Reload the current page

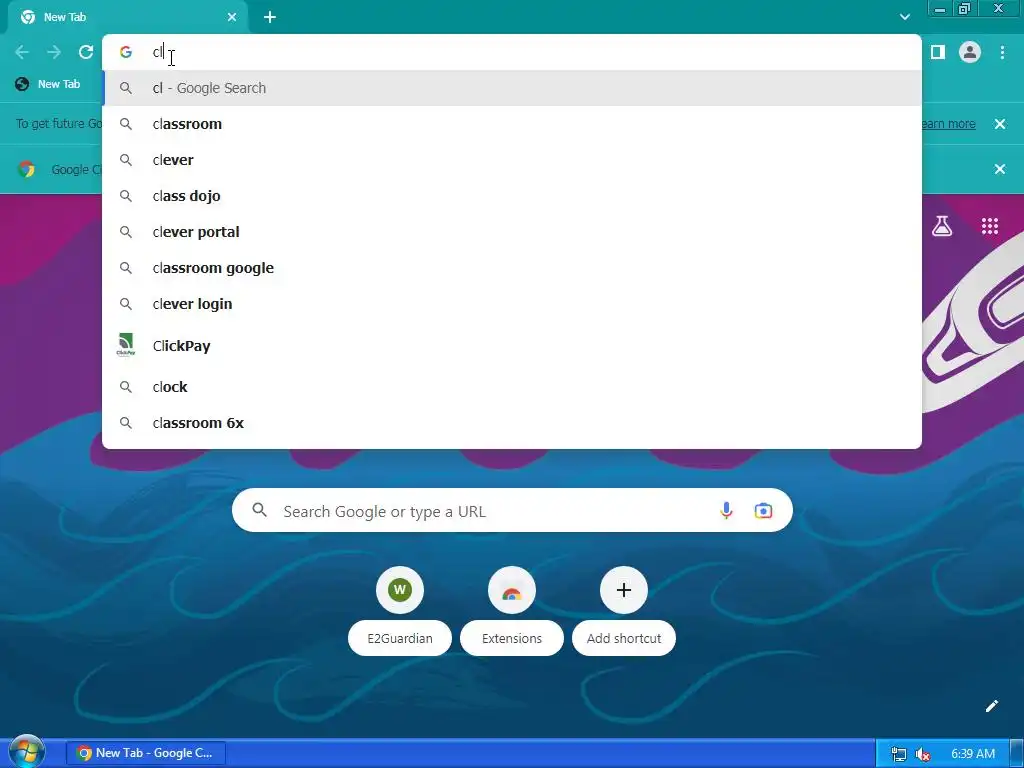[86, 52]
